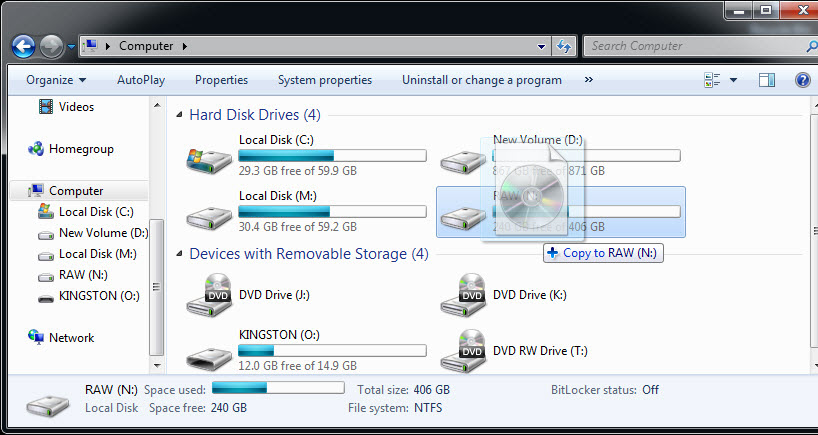The width and height of the screenshot is (818, 435).
Task: Select Computer in the navigation pane
Action: (76, 191)
